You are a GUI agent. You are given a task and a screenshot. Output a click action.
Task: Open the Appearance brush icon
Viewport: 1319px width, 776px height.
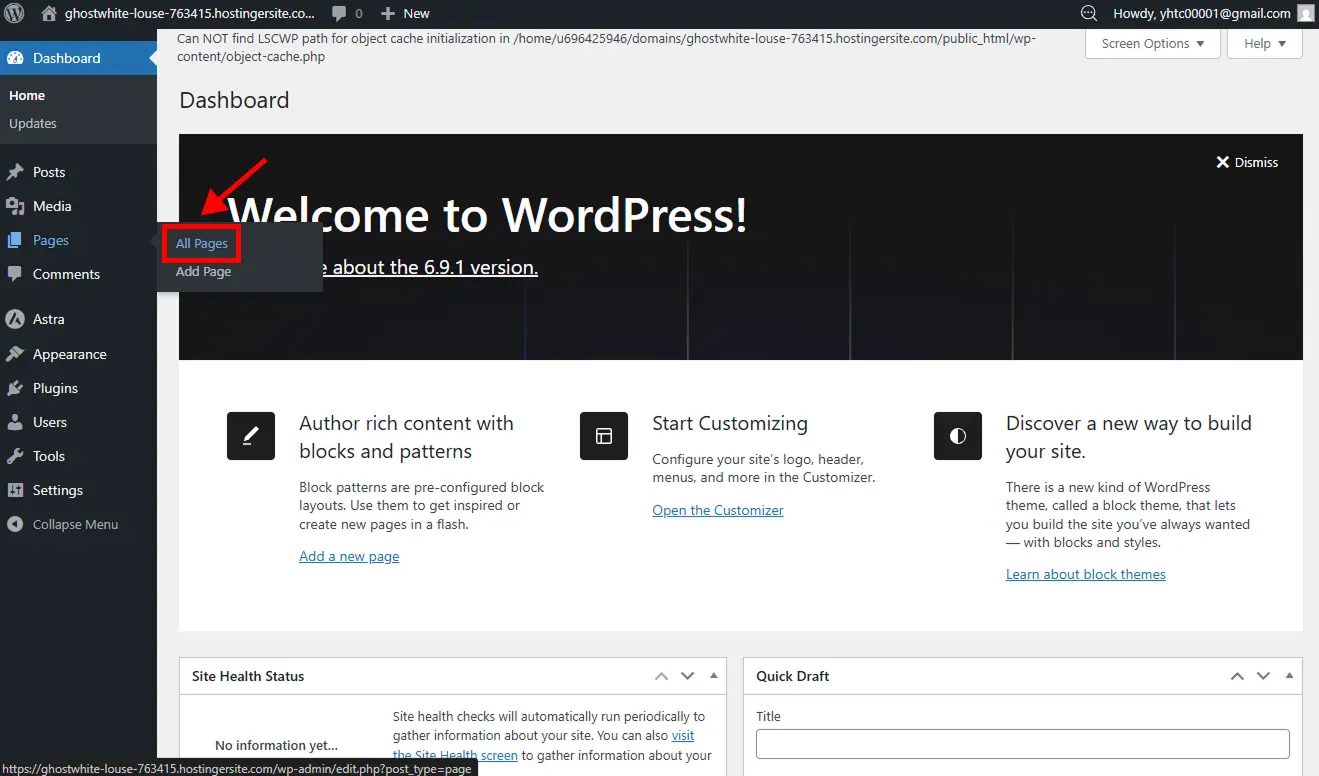(x=16, y=354)
